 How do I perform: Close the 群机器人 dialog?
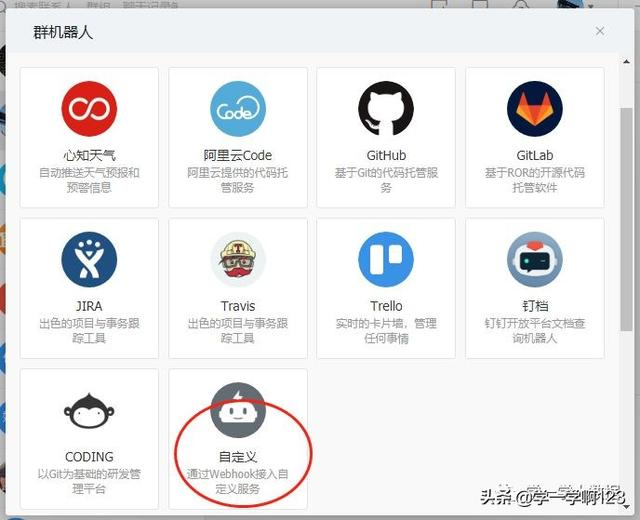600,31
